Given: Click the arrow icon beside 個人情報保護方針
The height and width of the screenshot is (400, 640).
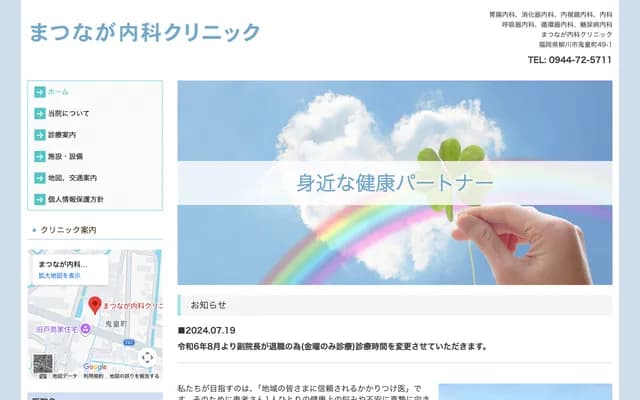Looking at the screenshot, I should click(x=40, y=200).
